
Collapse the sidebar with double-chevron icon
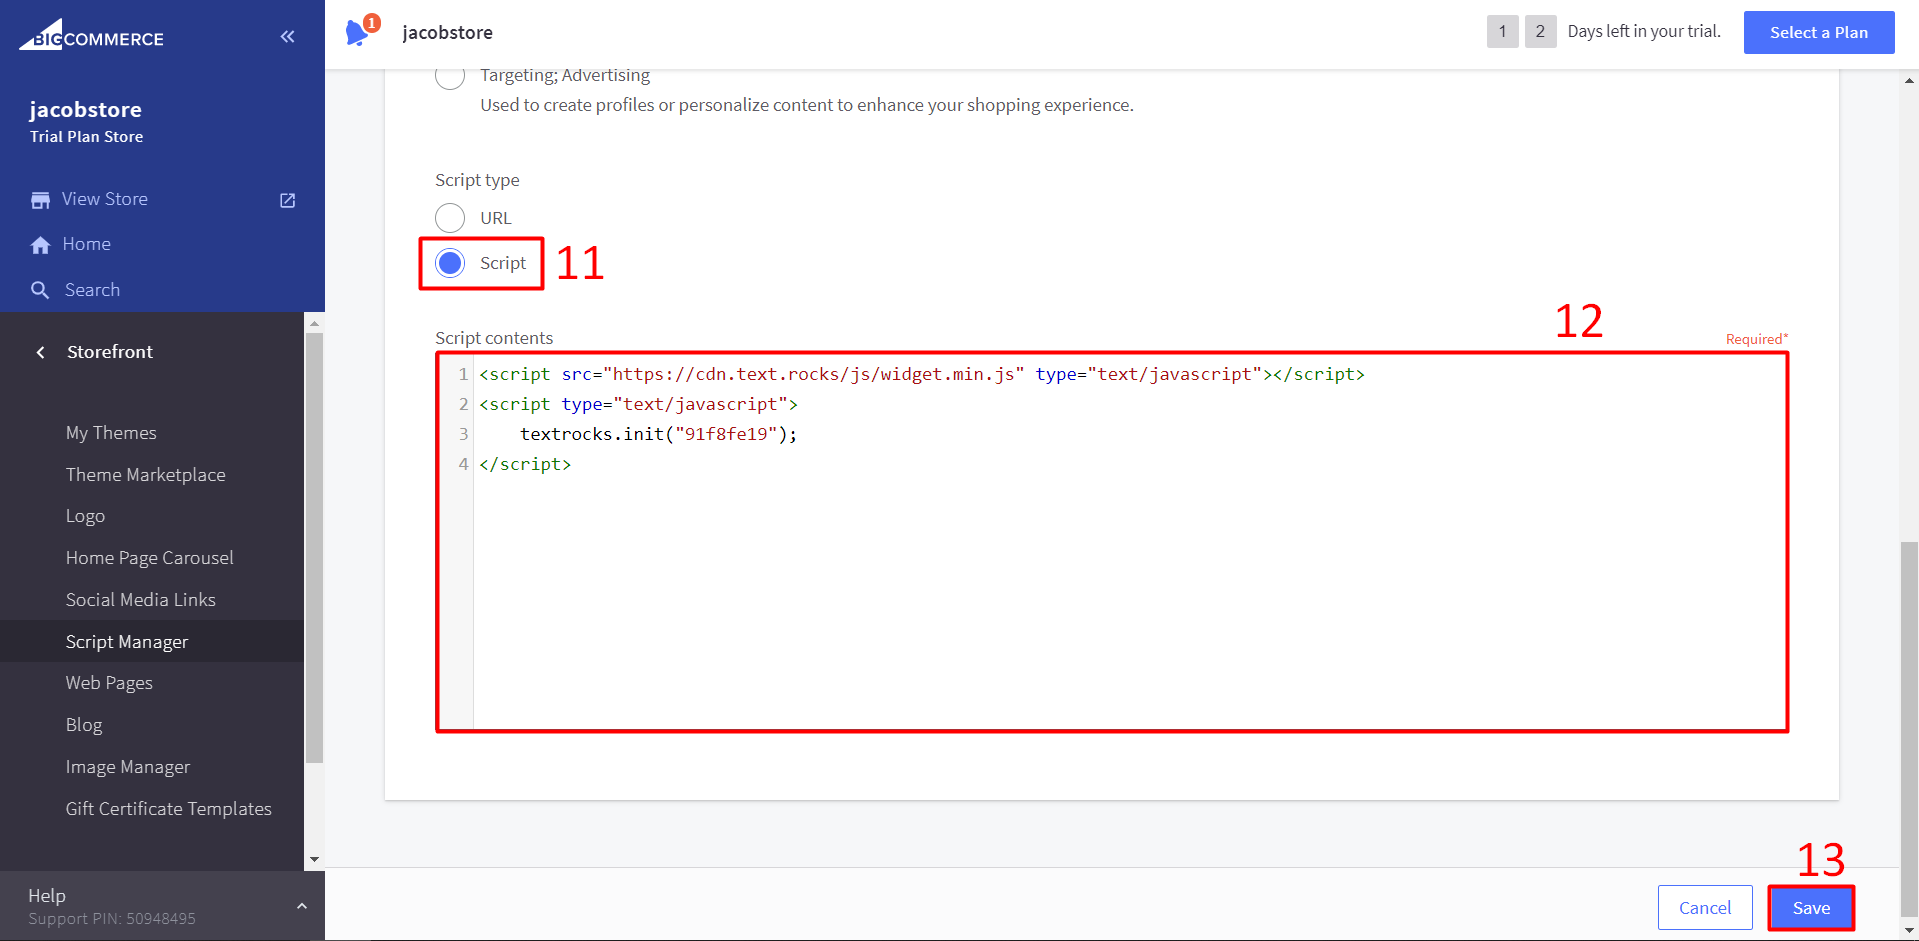pos(287,37)
